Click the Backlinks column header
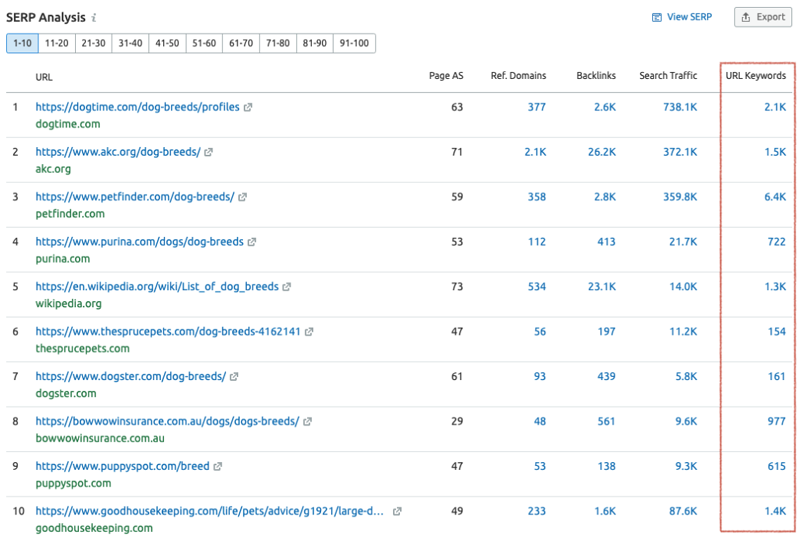Image resolution: width=800 pixels, height=538 pixels. 596,76
